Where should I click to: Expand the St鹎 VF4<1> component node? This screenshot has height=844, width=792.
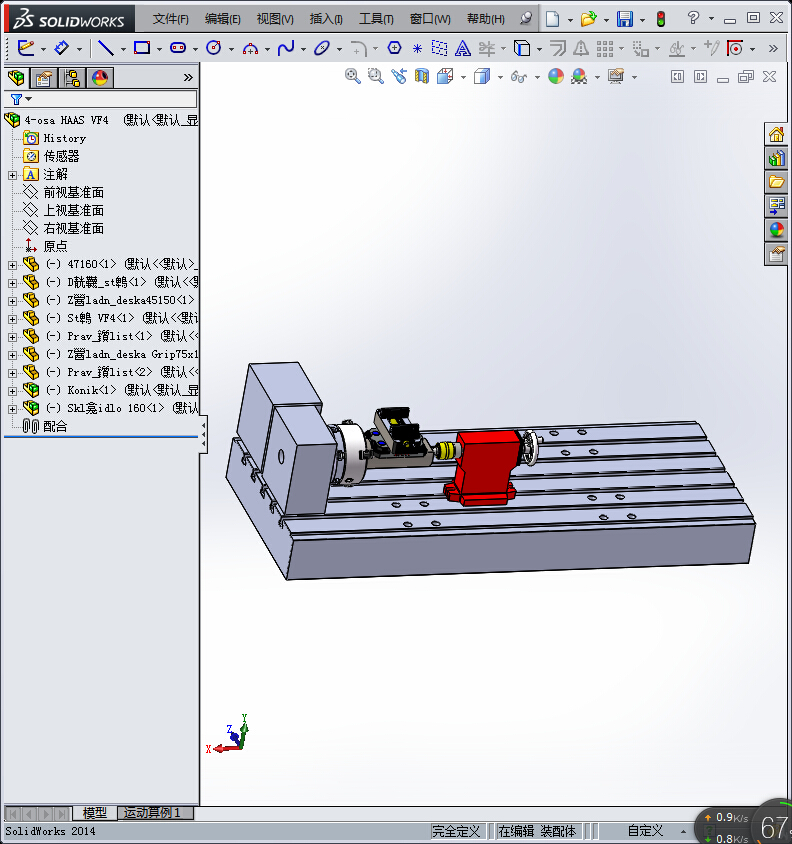coord(12,319)
